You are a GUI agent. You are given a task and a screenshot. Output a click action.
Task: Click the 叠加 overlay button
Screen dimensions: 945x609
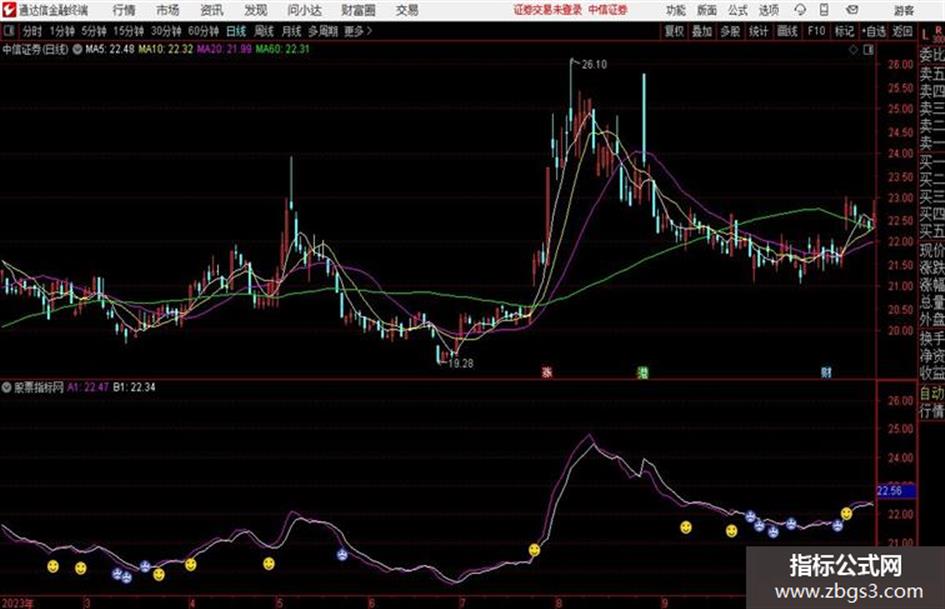[x=702, y=31]
